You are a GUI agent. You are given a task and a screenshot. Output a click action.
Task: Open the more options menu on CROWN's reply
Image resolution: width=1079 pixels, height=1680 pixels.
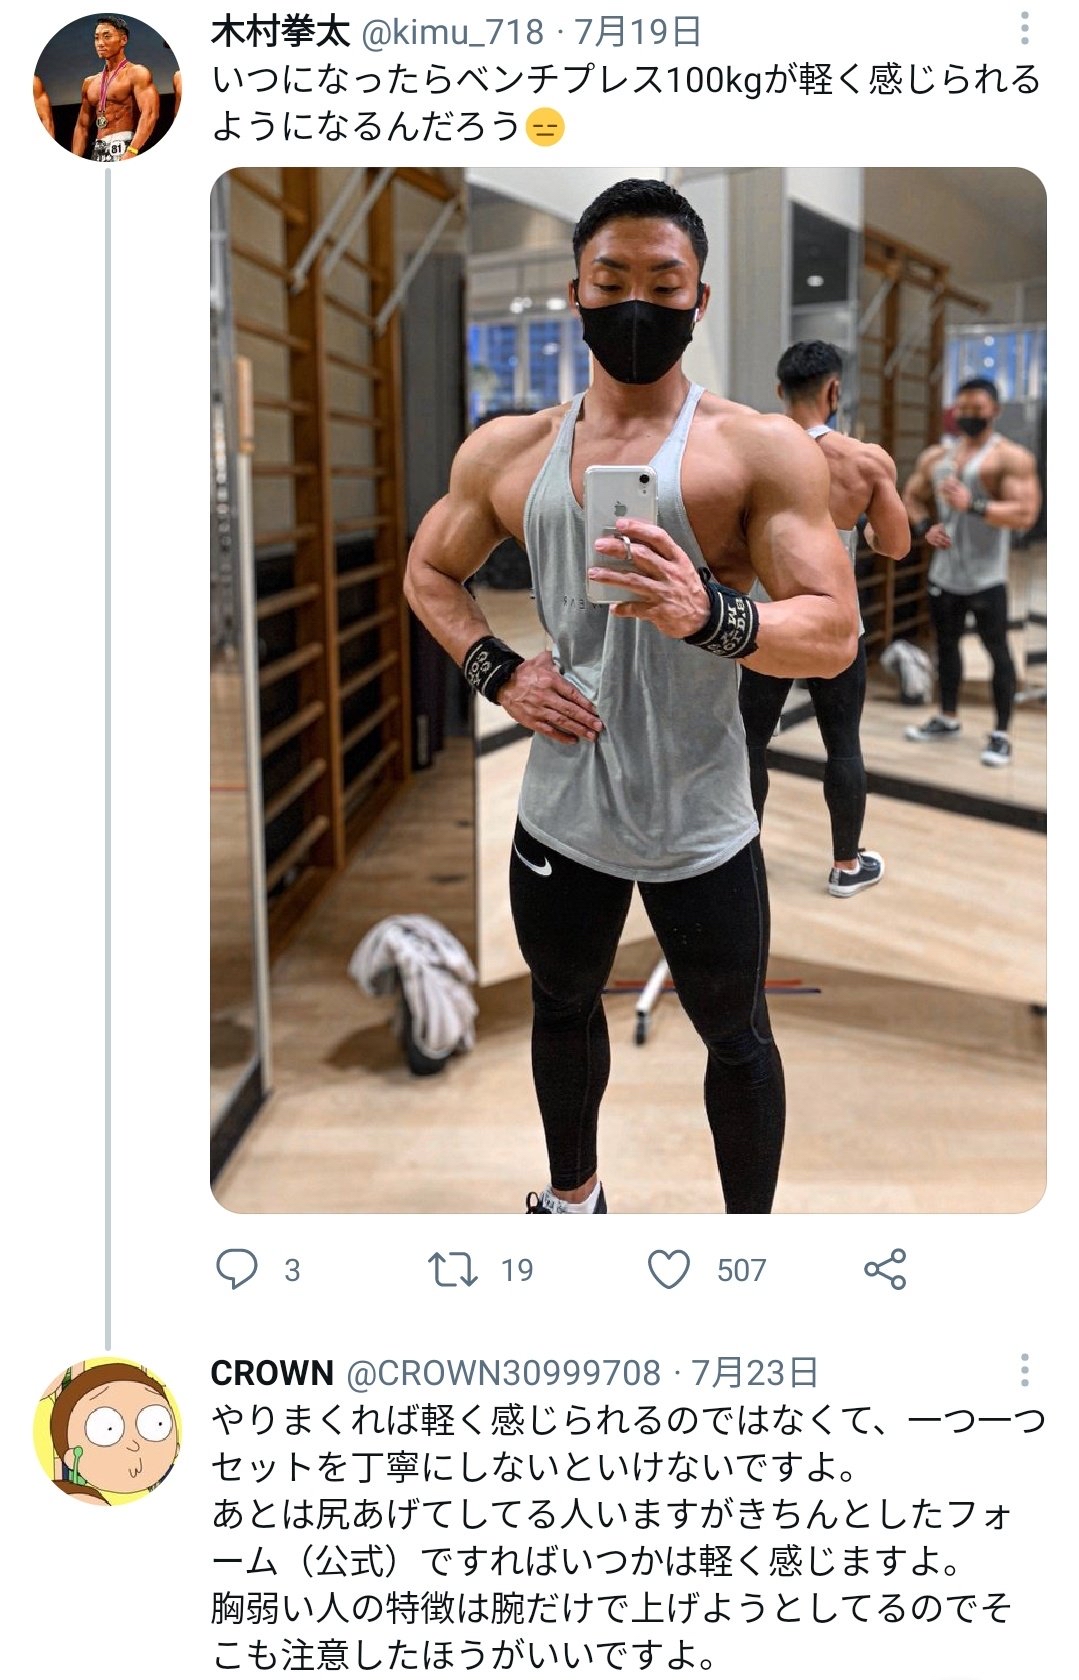click(1025, 1370)
